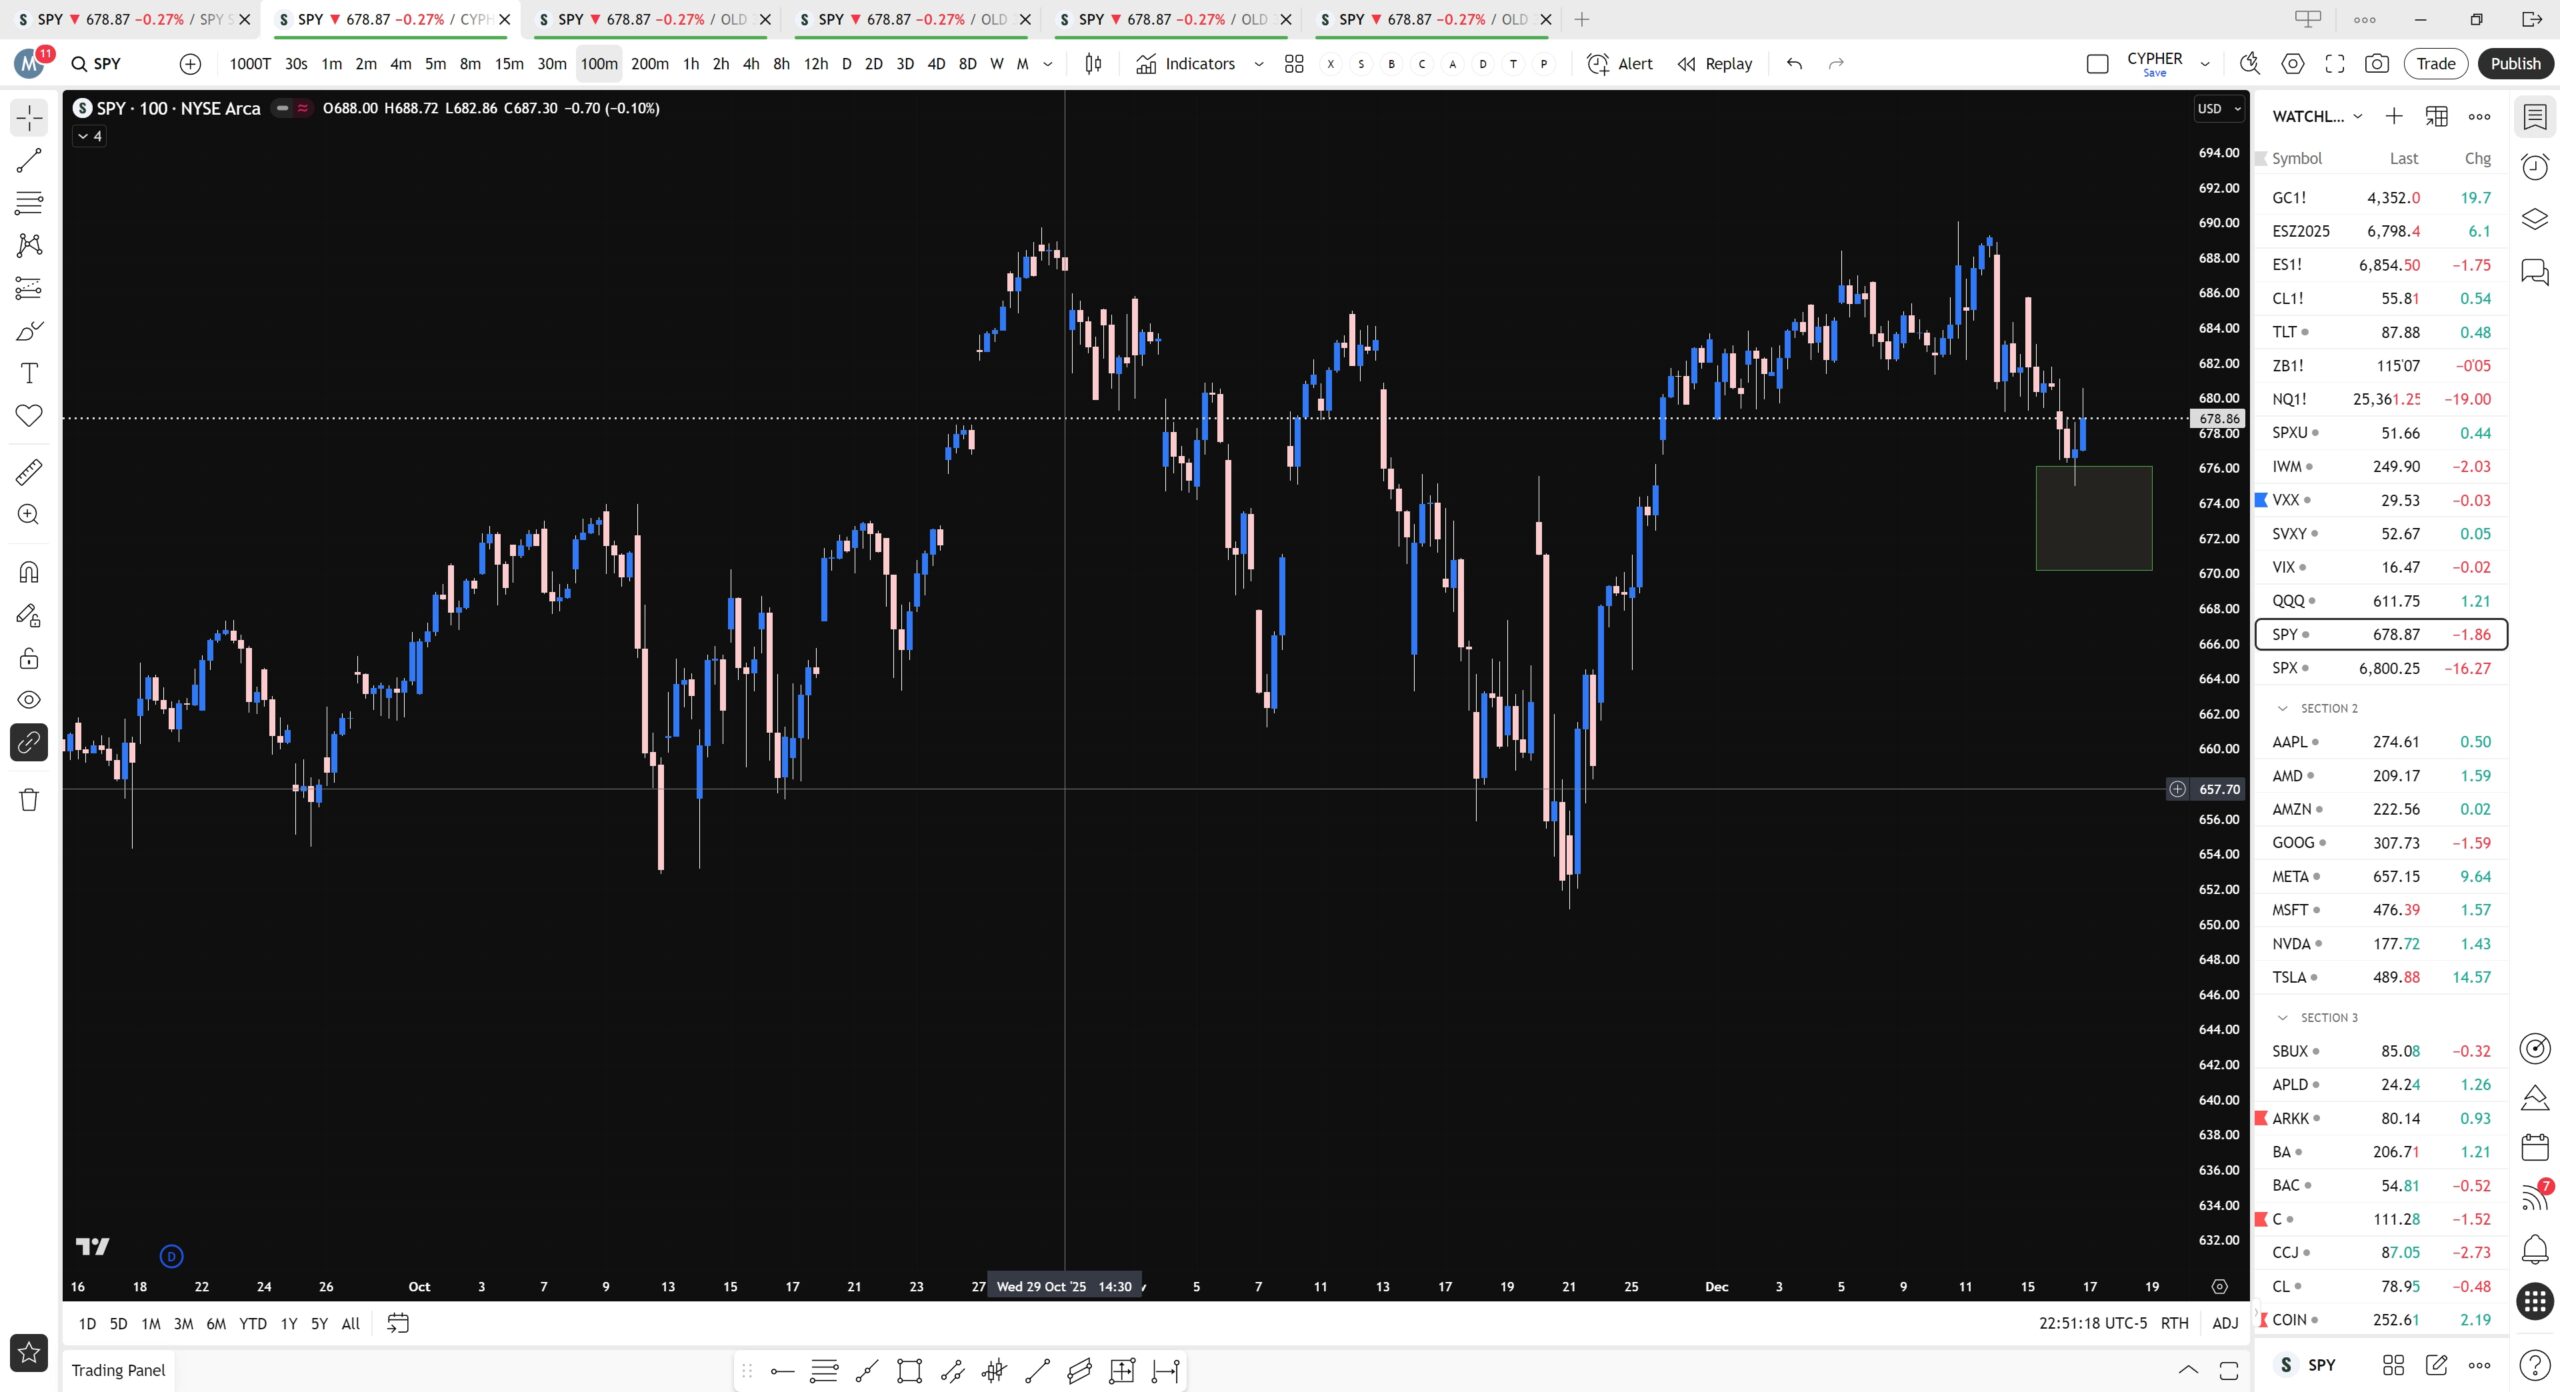Activate the ruler measure tool

pos(29,472)
